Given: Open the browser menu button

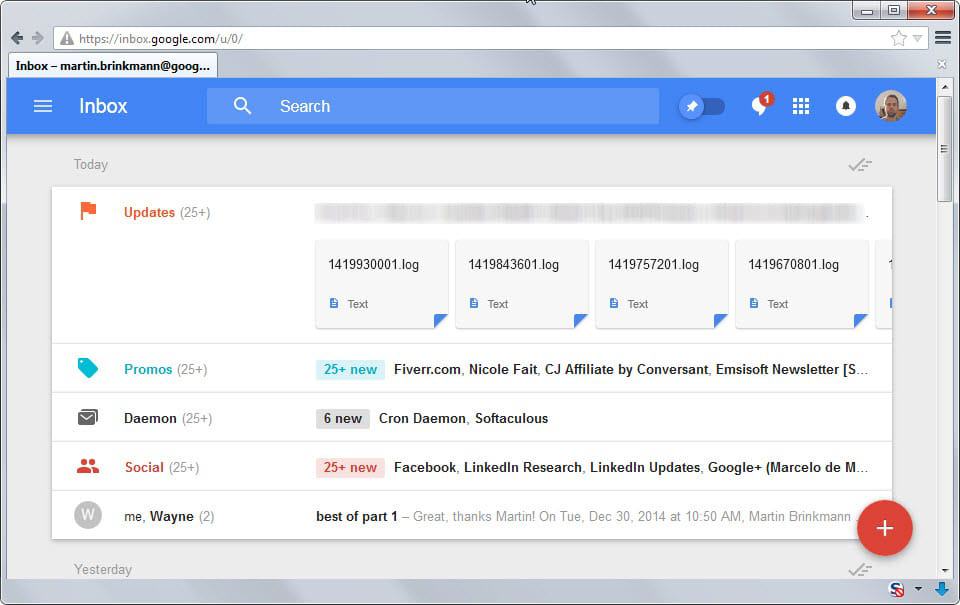Looking at the screenshot, I should pyautogui.click(x=942, y=38).
